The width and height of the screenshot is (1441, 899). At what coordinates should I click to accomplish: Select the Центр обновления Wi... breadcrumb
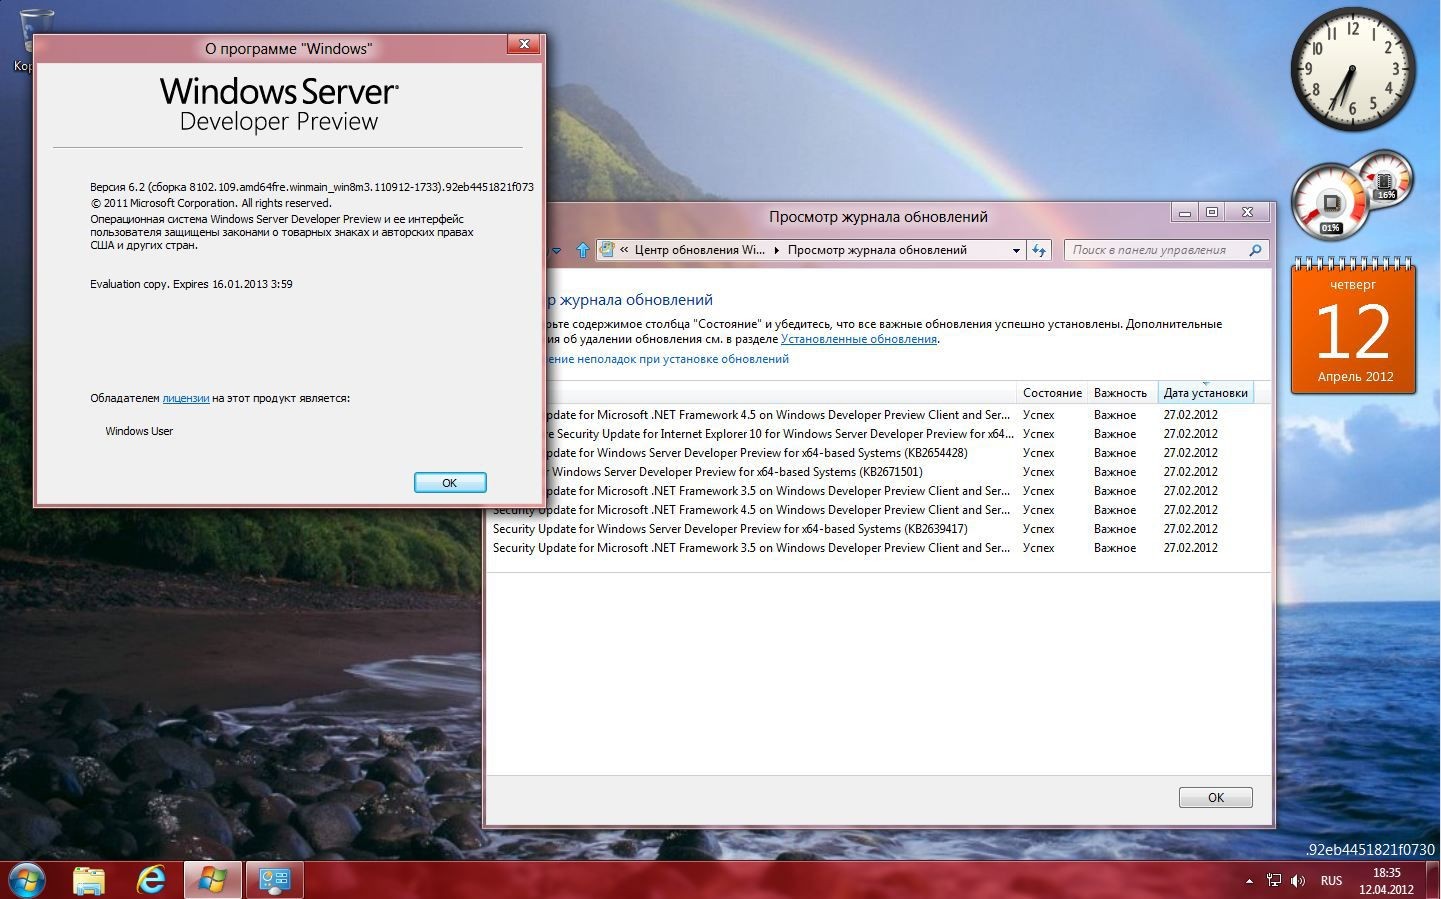click(699, 250)
